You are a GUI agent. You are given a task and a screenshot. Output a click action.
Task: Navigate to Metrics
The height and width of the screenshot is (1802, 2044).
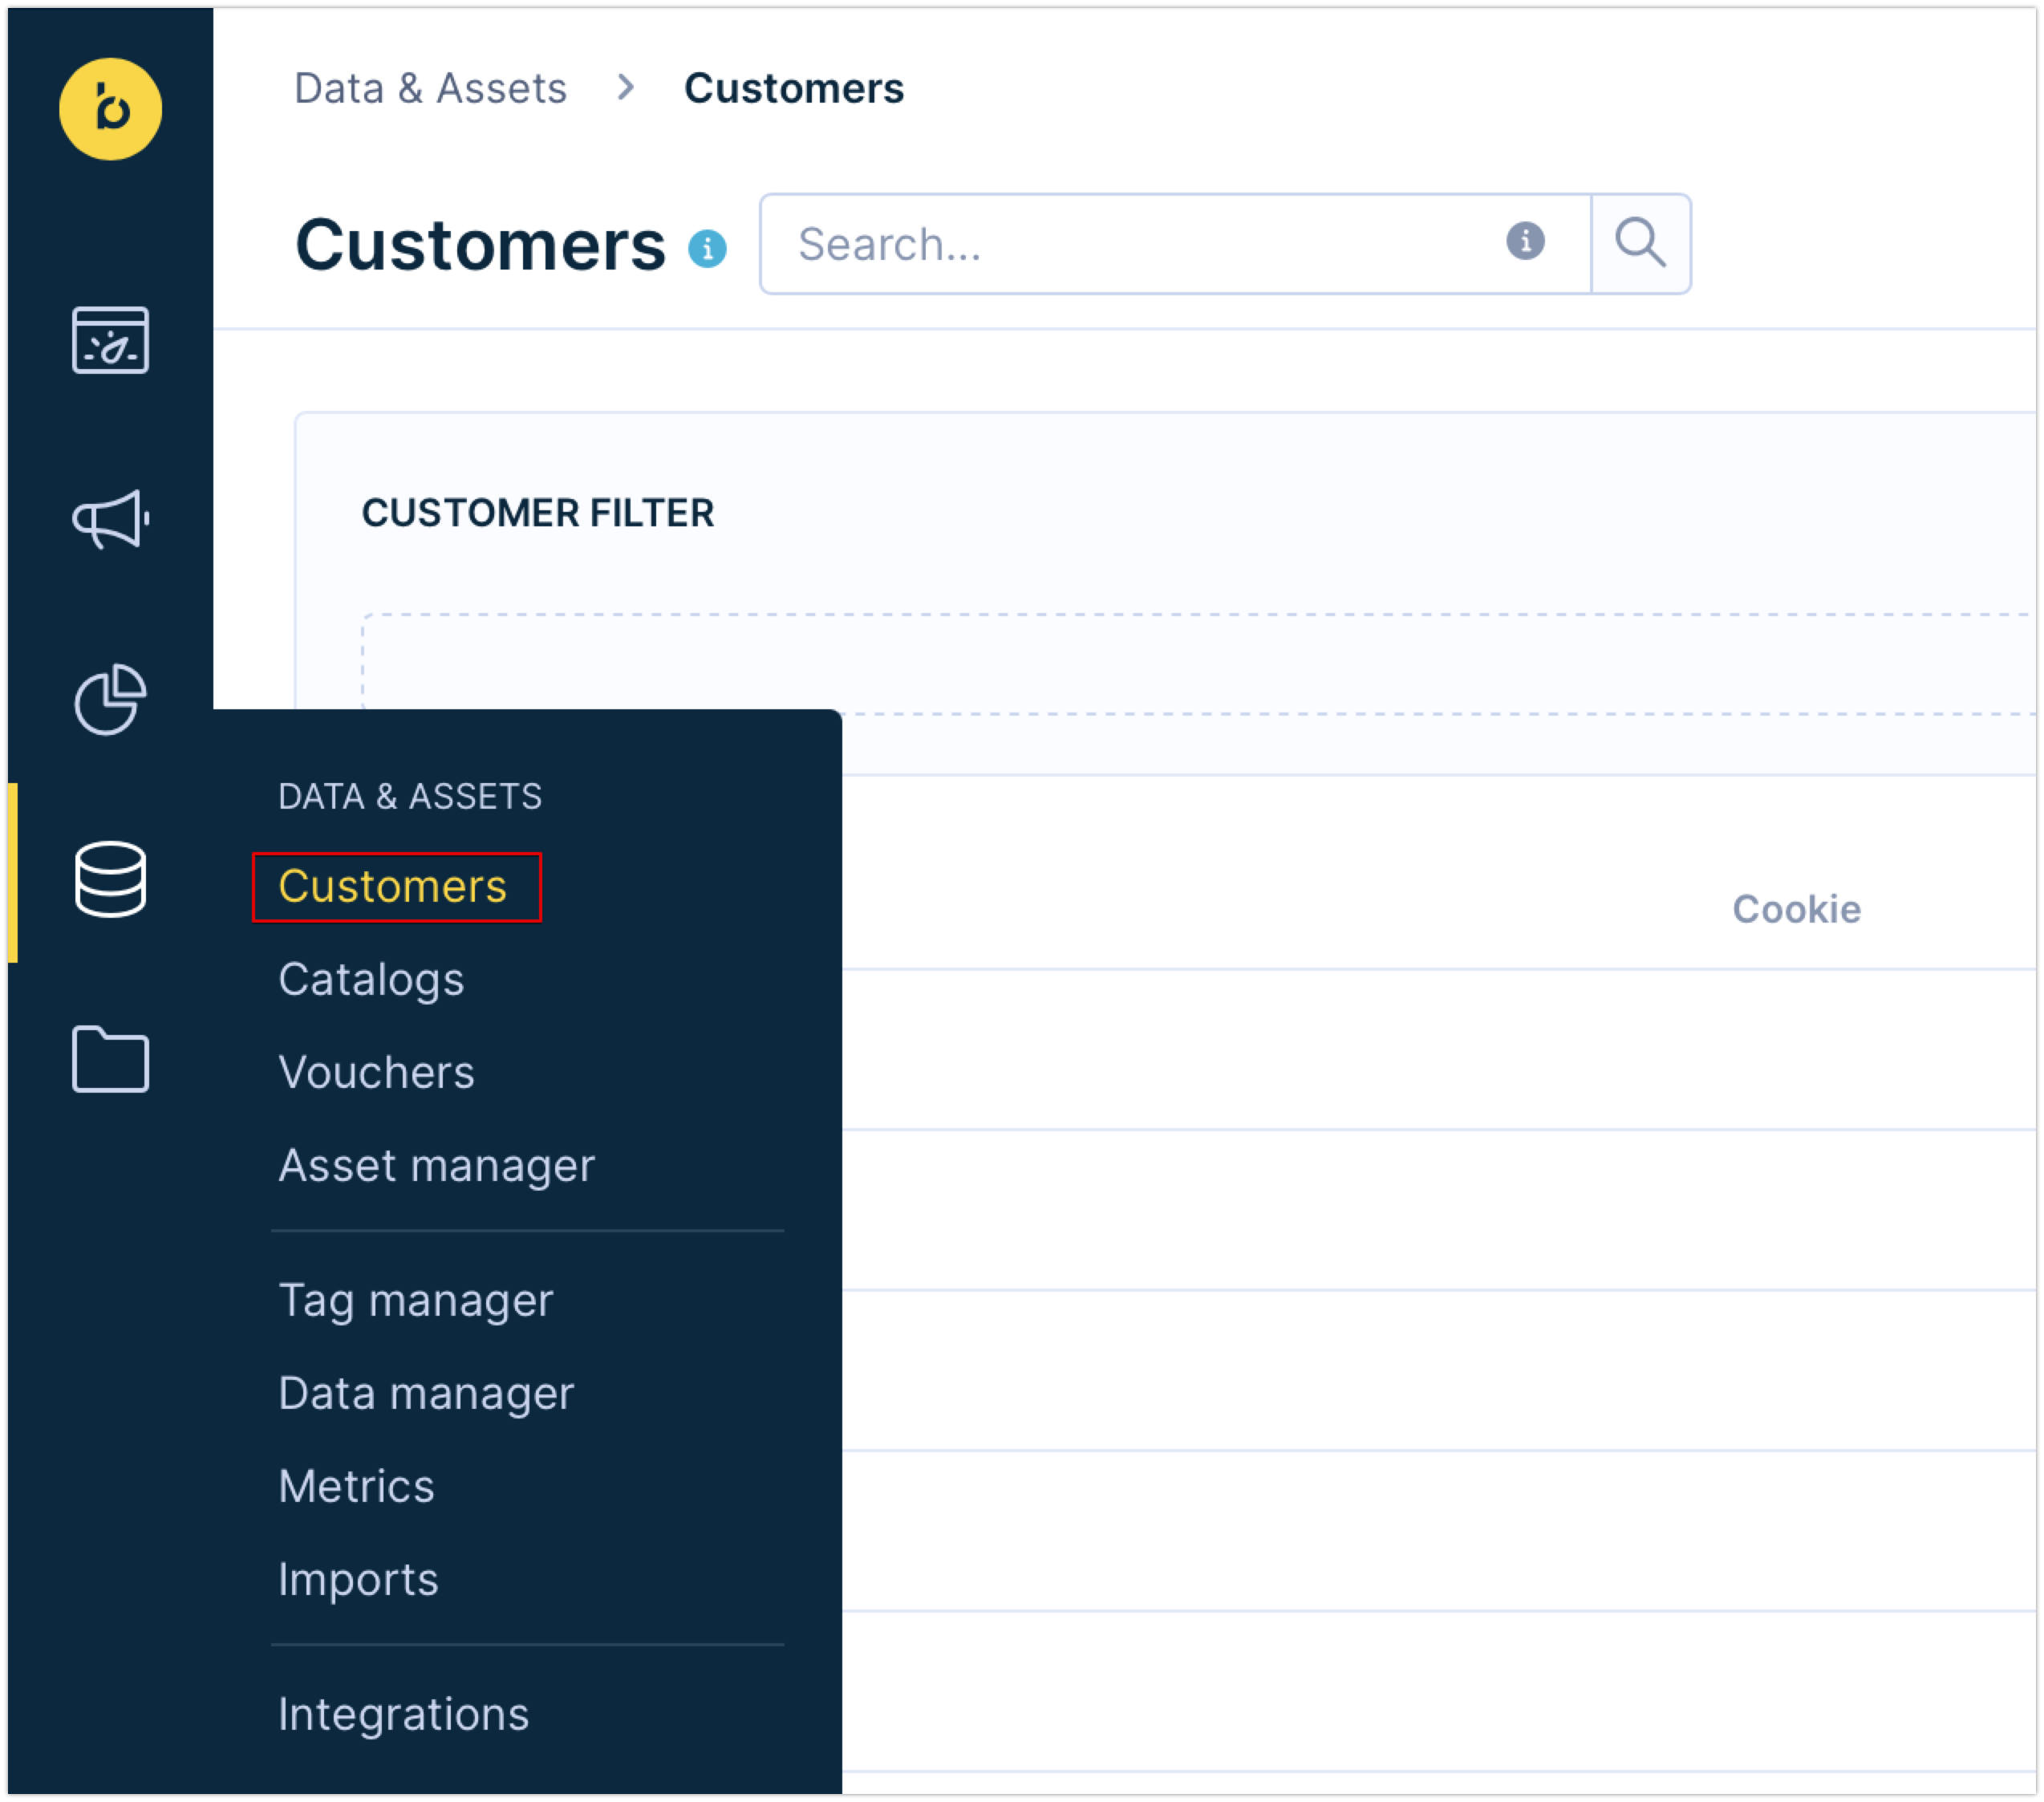click(356, 1486)
